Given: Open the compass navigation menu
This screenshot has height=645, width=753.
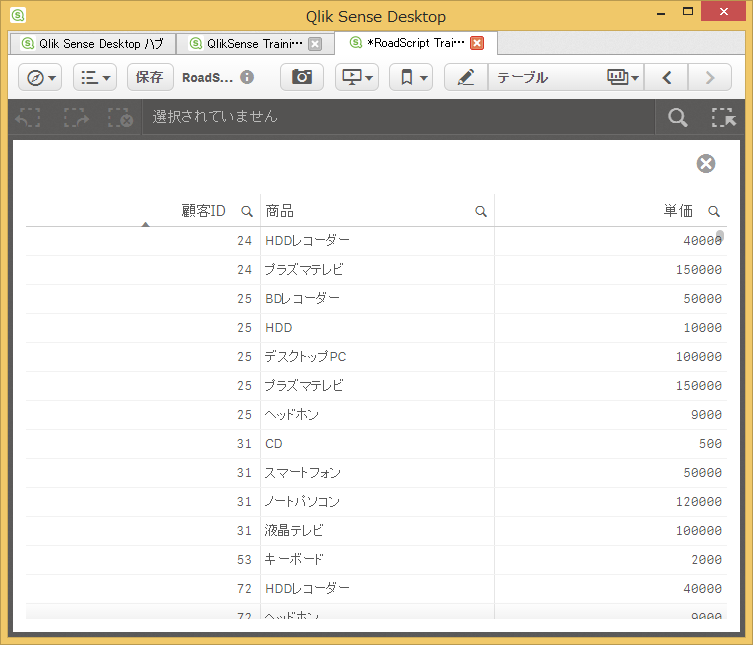Looking at the screenshot, I should [41, 77].
